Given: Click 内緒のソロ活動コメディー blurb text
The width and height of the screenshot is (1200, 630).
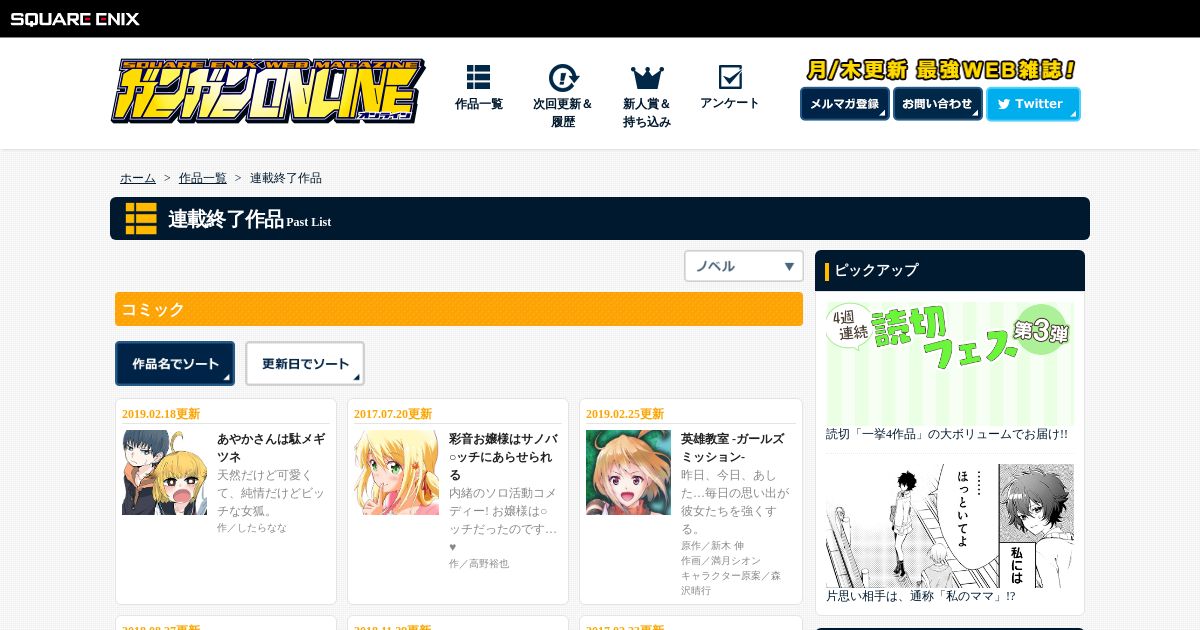Looking at the screenshot, I should coord(503,519).
